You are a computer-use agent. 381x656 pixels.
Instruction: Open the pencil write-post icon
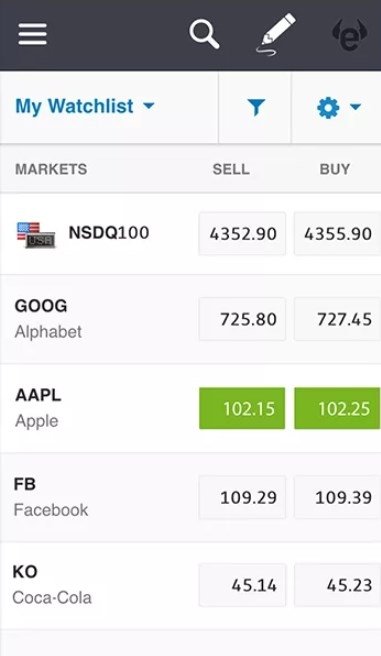tap(276, 34)
